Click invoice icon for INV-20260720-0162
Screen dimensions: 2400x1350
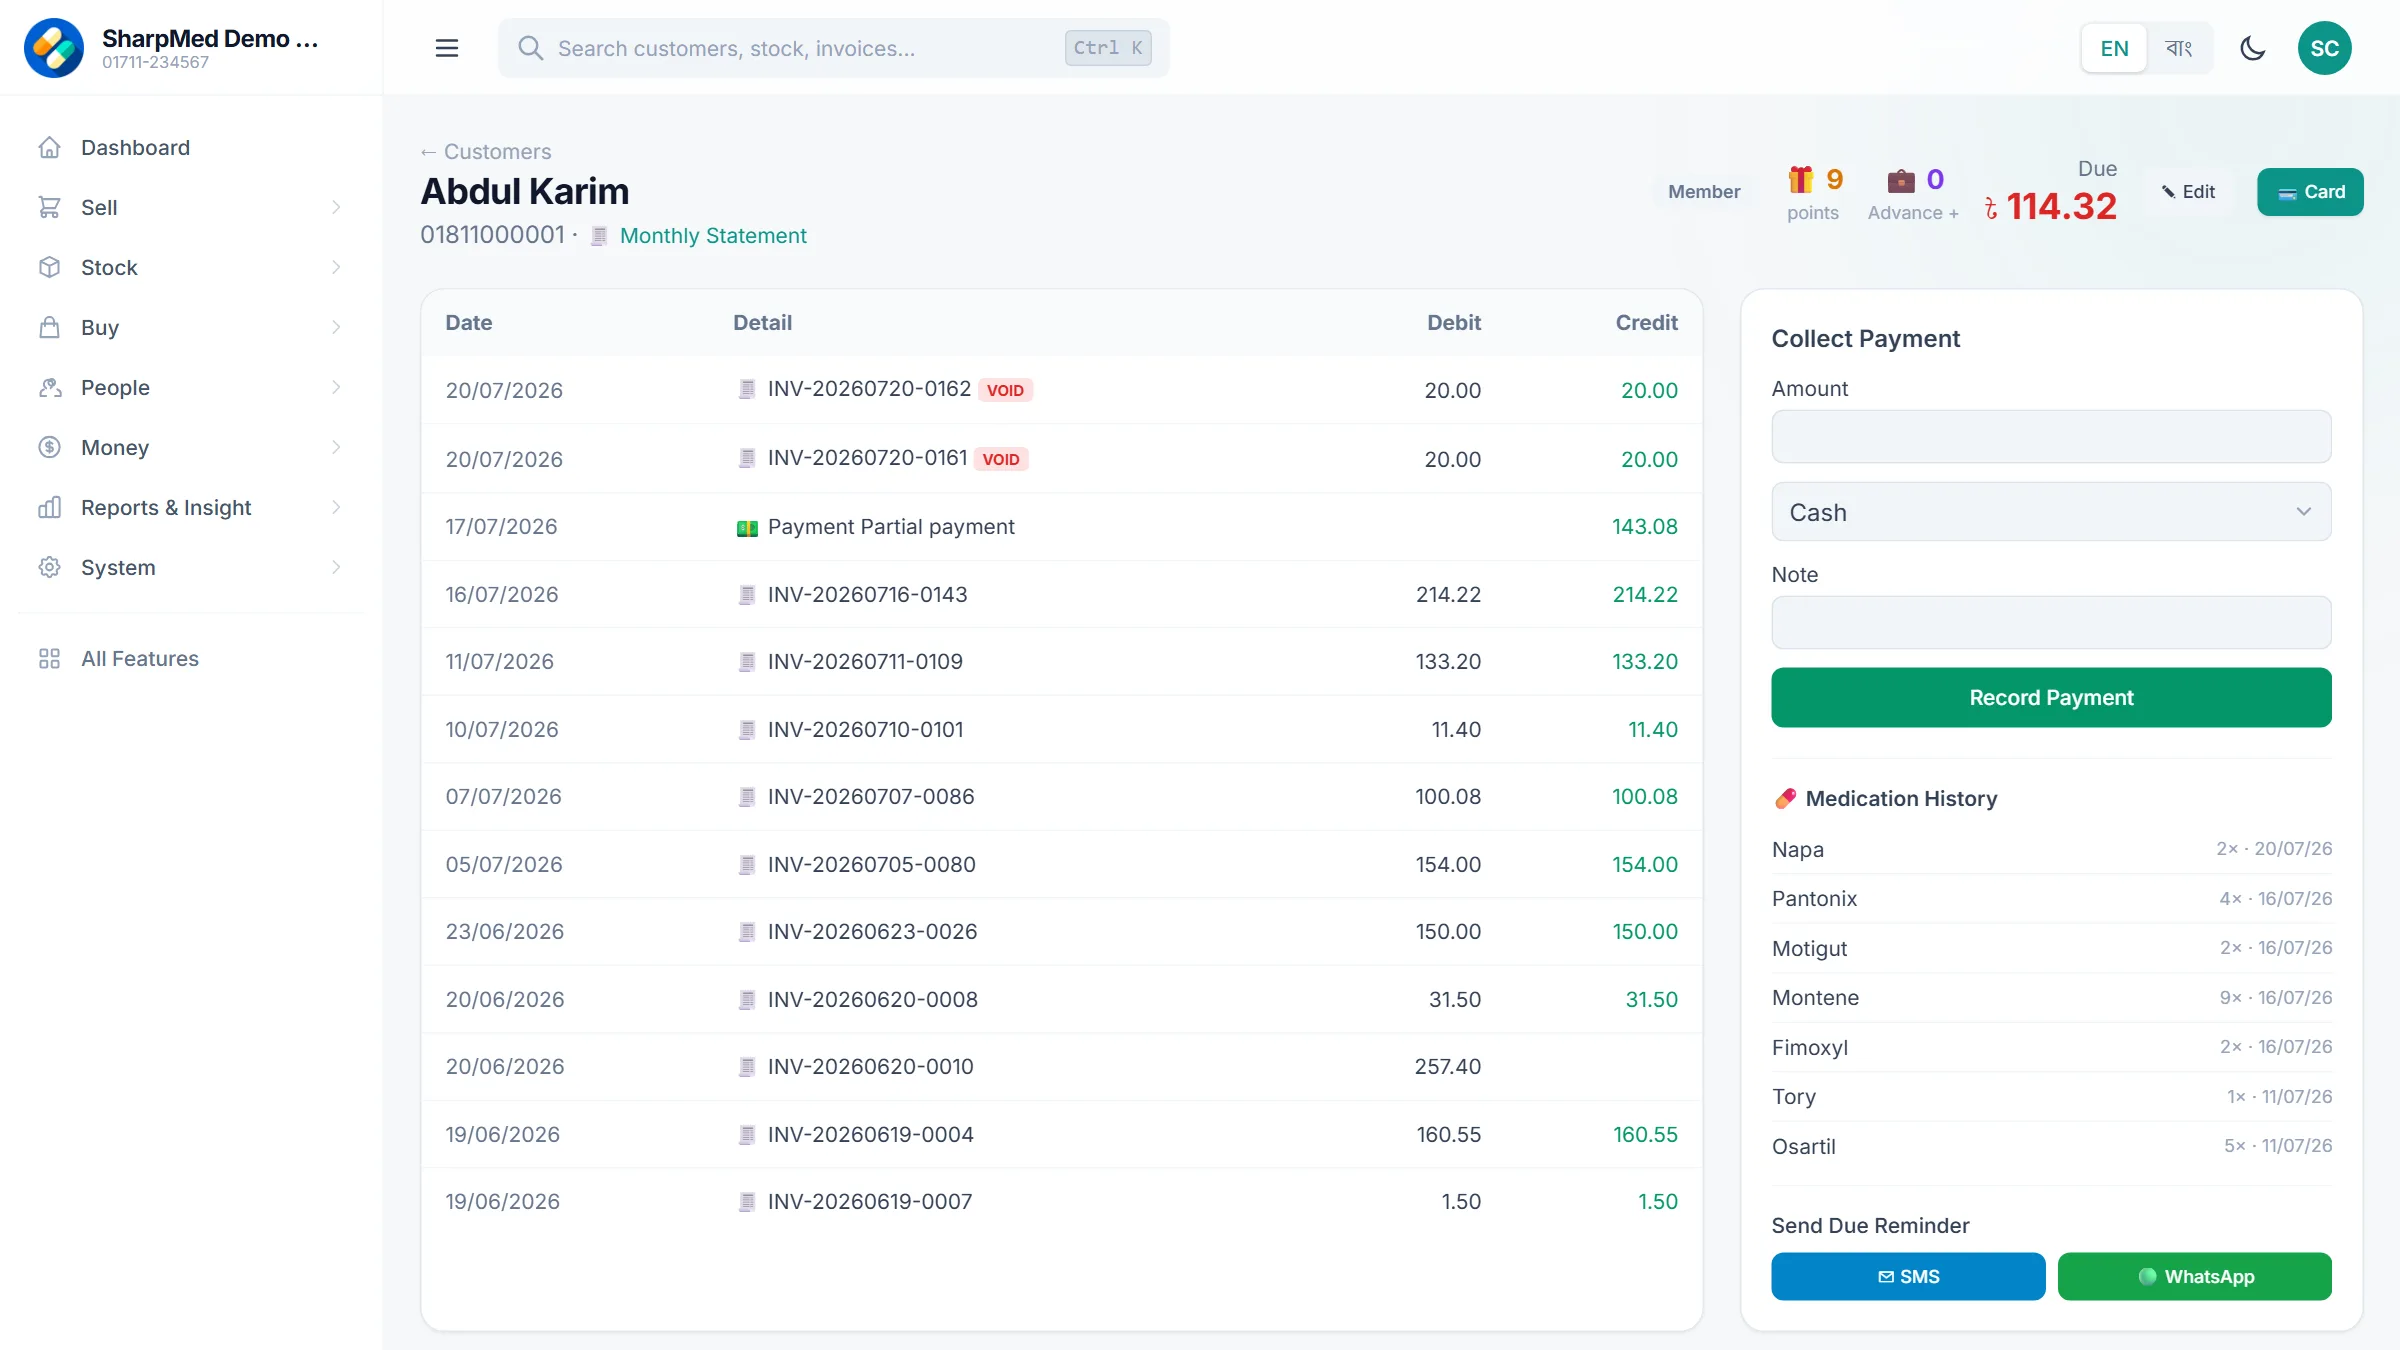(x=747, y=389)
